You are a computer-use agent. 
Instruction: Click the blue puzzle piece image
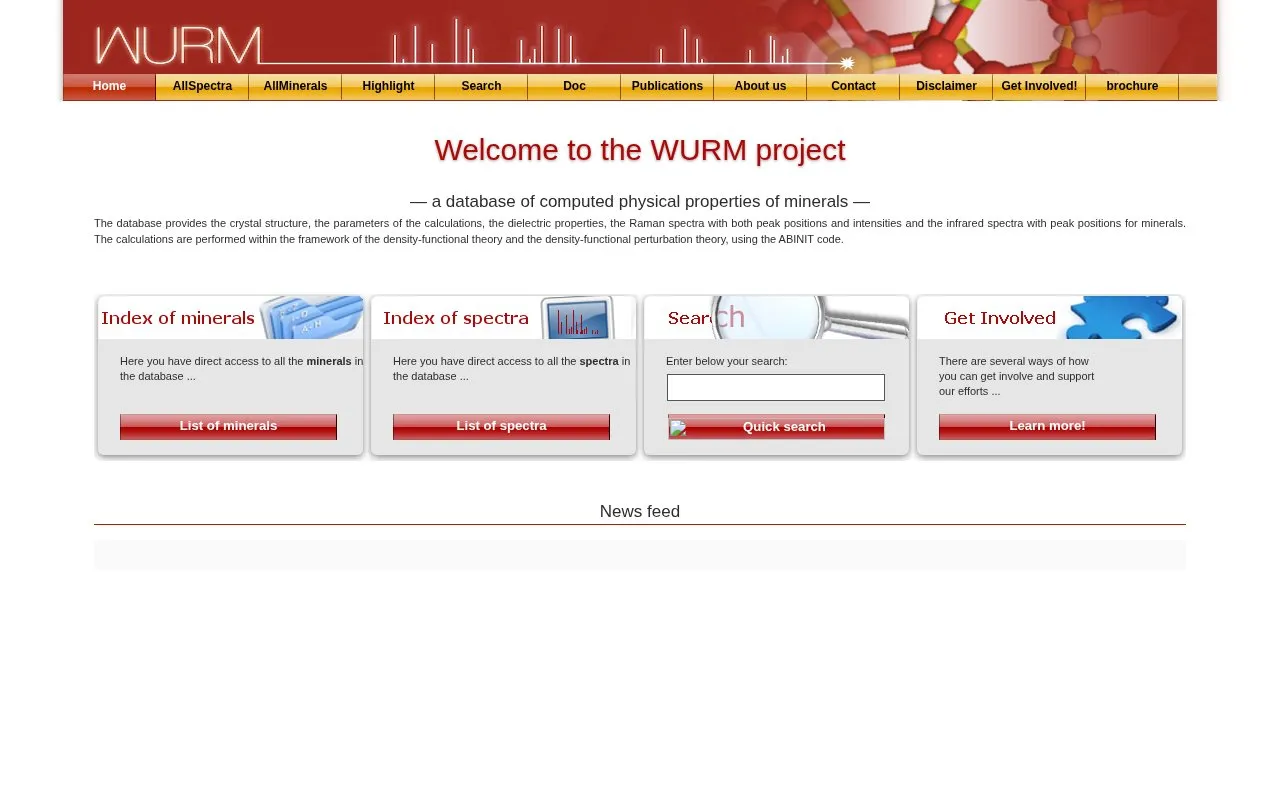(1120, 317)
